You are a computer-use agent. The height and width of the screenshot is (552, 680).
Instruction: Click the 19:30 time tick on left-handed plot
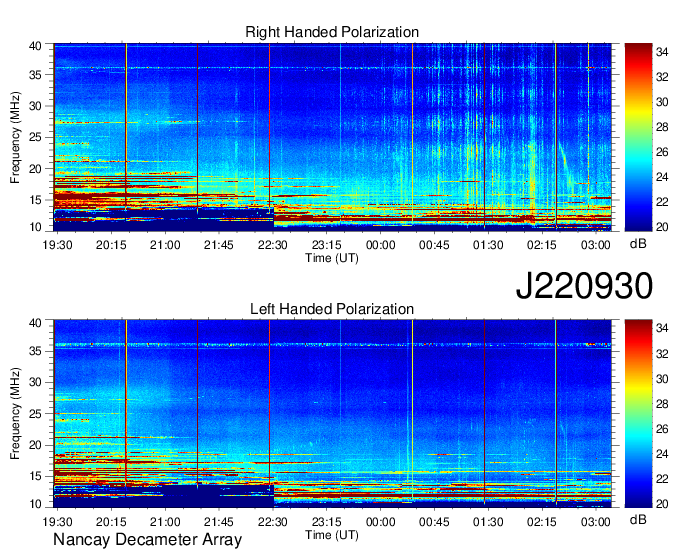pyautogui.click(x=57, y=522)
